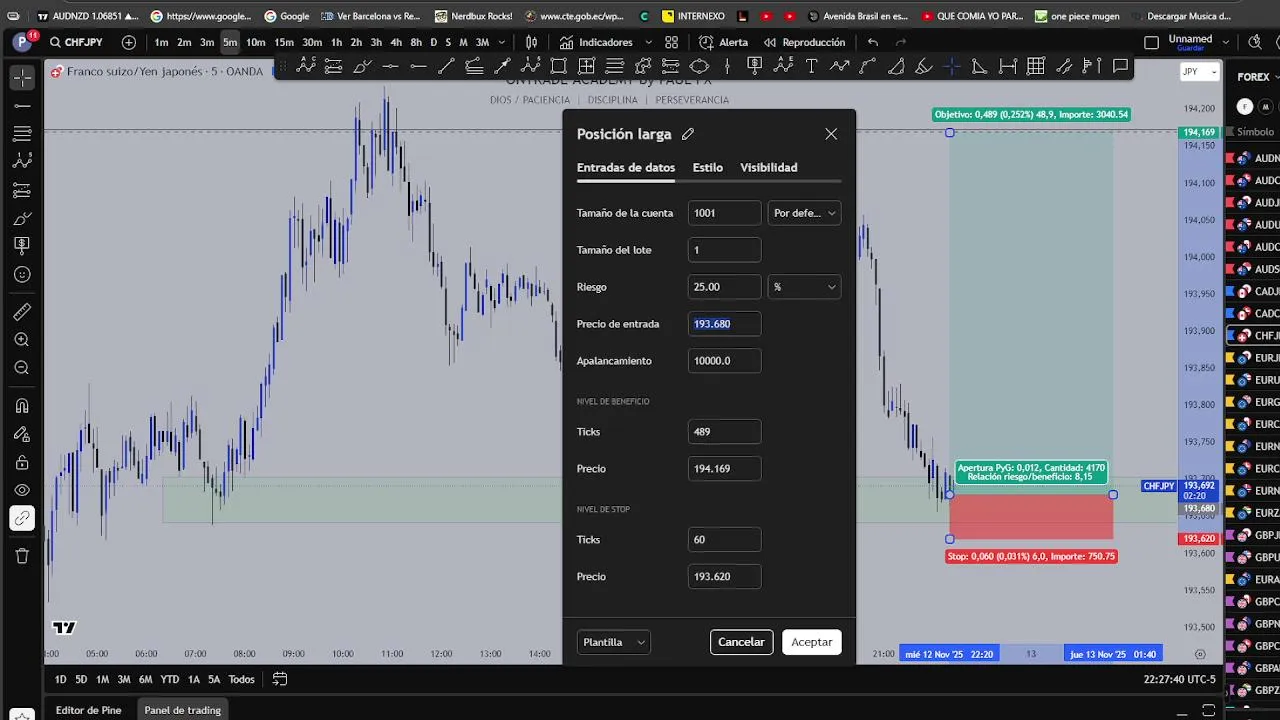
Task: Click the Precio de entrada field
Action: (725, 324)
